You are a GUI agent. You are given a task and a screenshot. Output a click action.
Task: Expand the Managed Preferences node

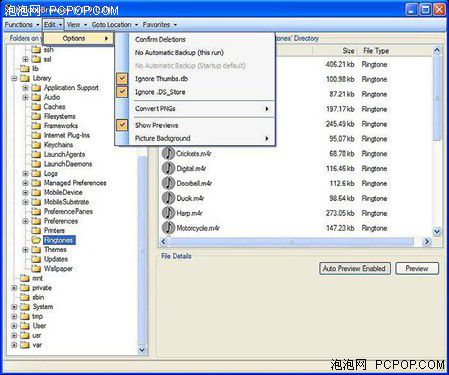click(x=25, y=183)
